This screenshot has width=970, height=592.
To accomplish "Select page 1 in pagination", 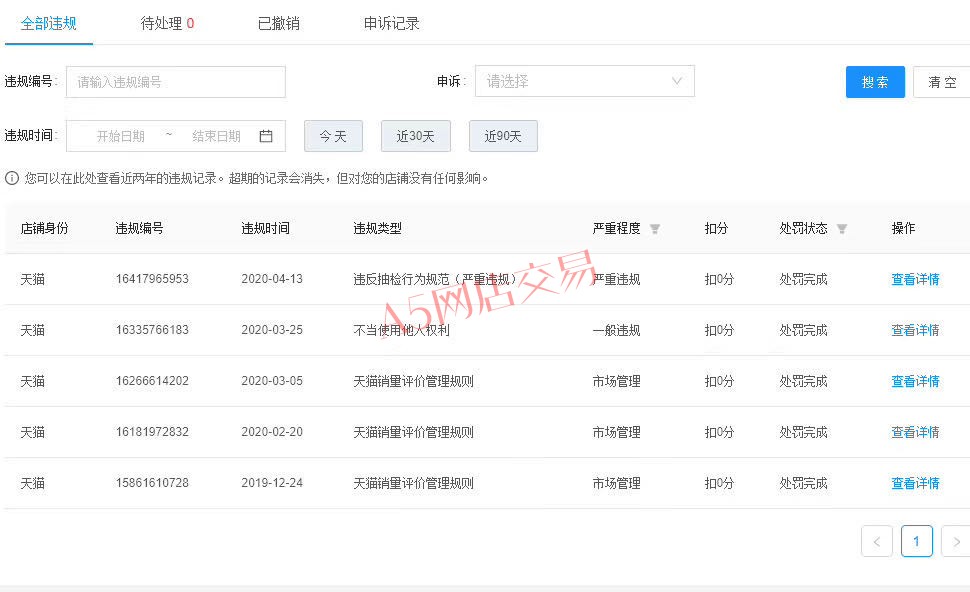I will [x=916, y=541].
